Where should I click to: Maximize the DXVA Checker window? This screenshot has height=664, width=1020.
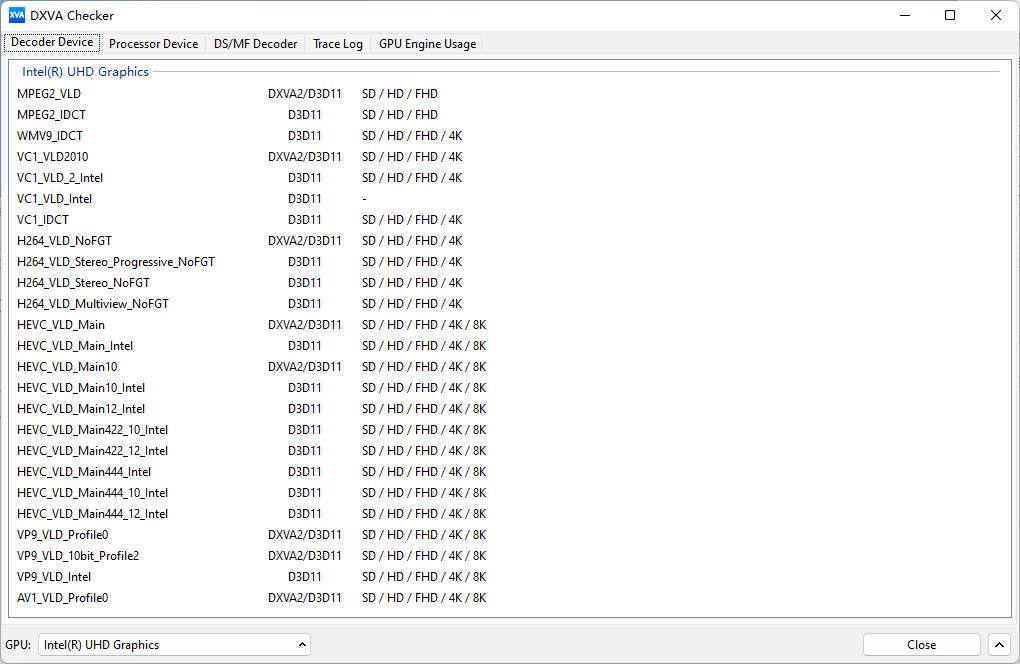[950, 15]
